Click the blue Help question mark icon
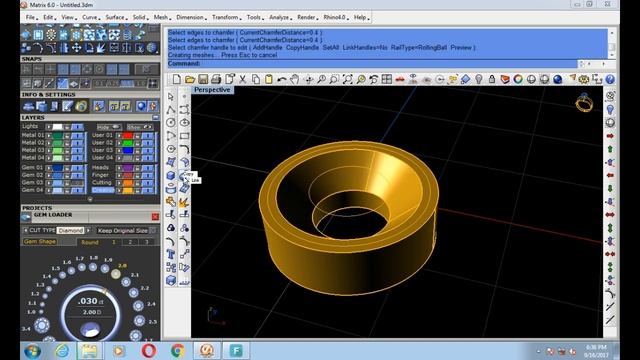Viewport: 640px width, 360px height. [610, 79]
